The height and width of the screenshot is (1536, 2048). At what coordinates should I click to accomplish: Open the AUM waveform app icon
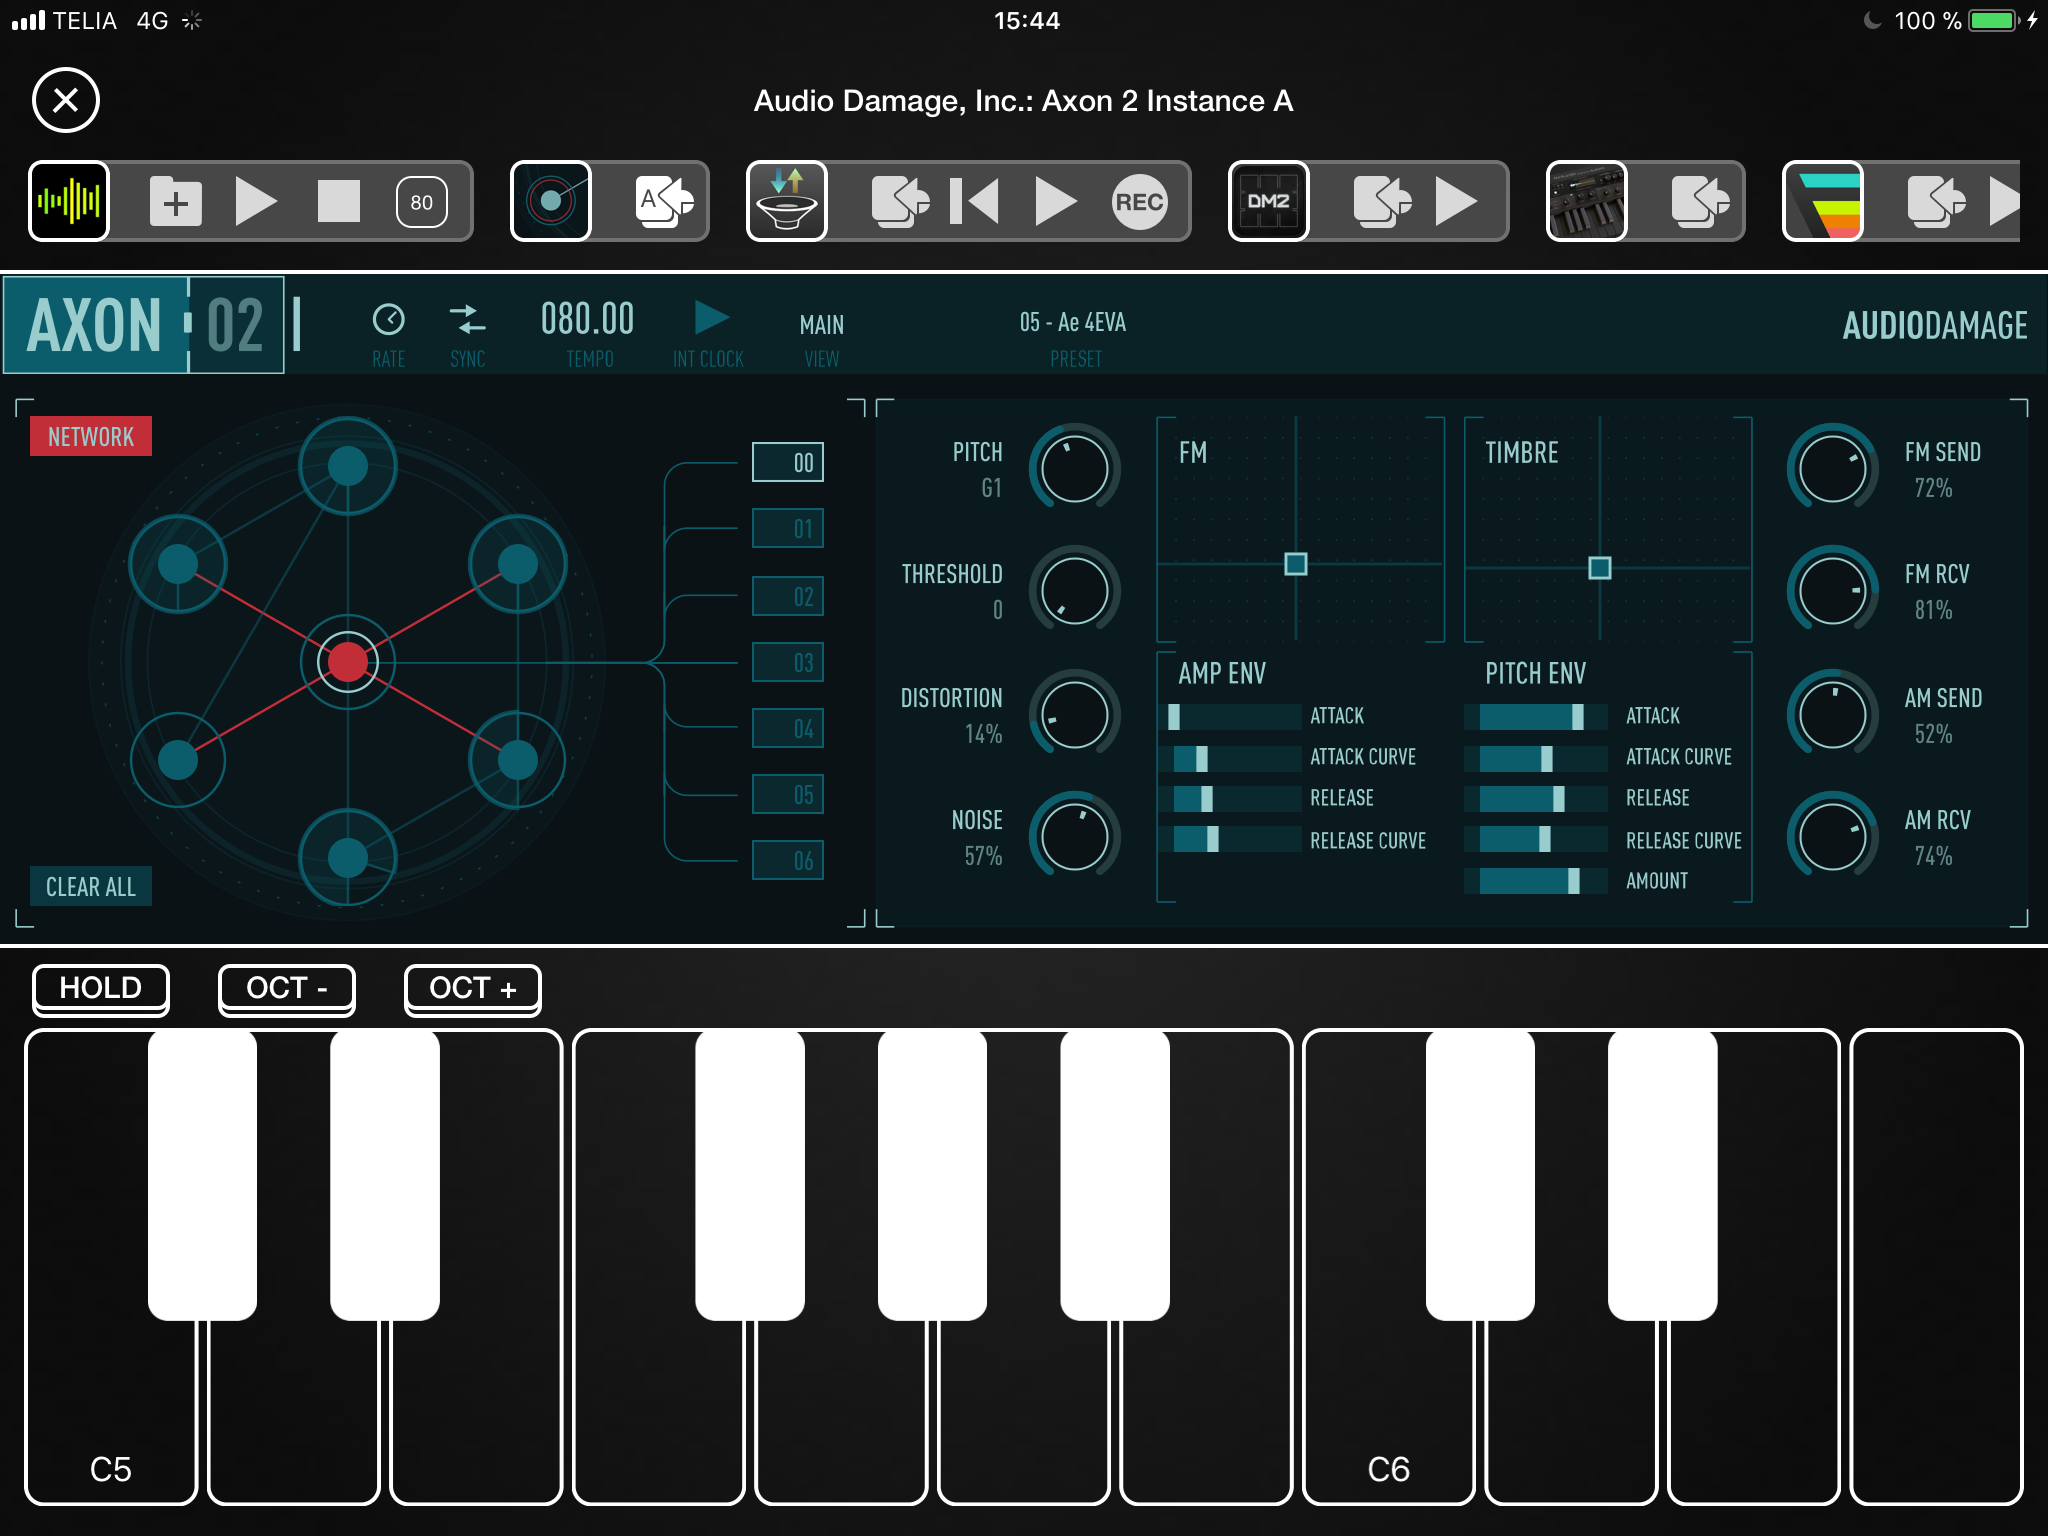pos(69,201)
